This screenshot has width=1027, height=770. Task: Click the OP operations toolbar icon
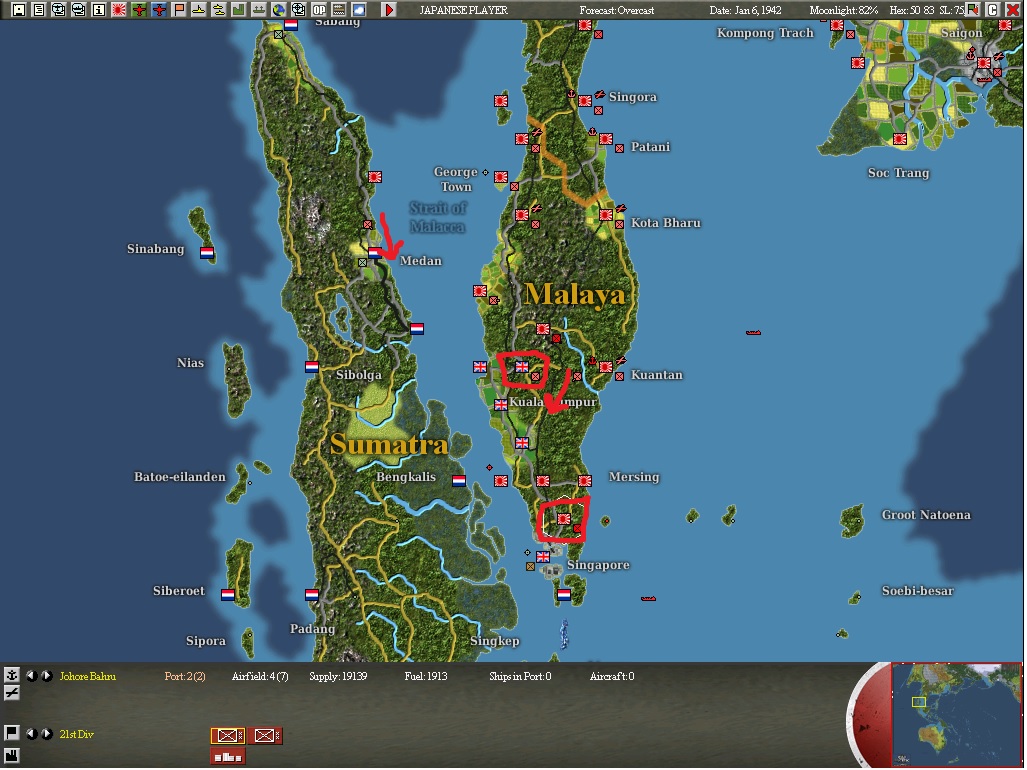319,10
